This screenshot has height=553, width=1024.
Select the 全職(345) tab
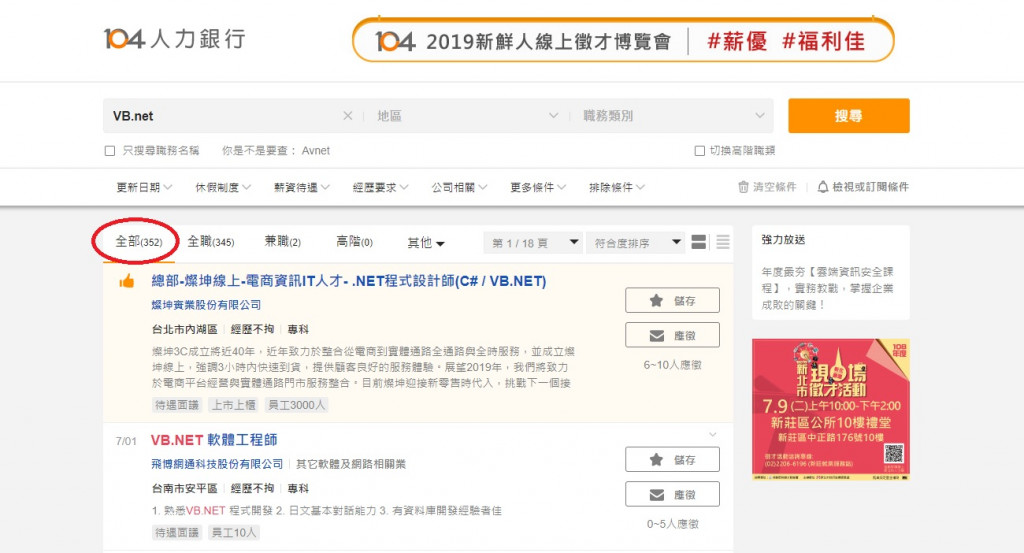(x=210, y=242)
